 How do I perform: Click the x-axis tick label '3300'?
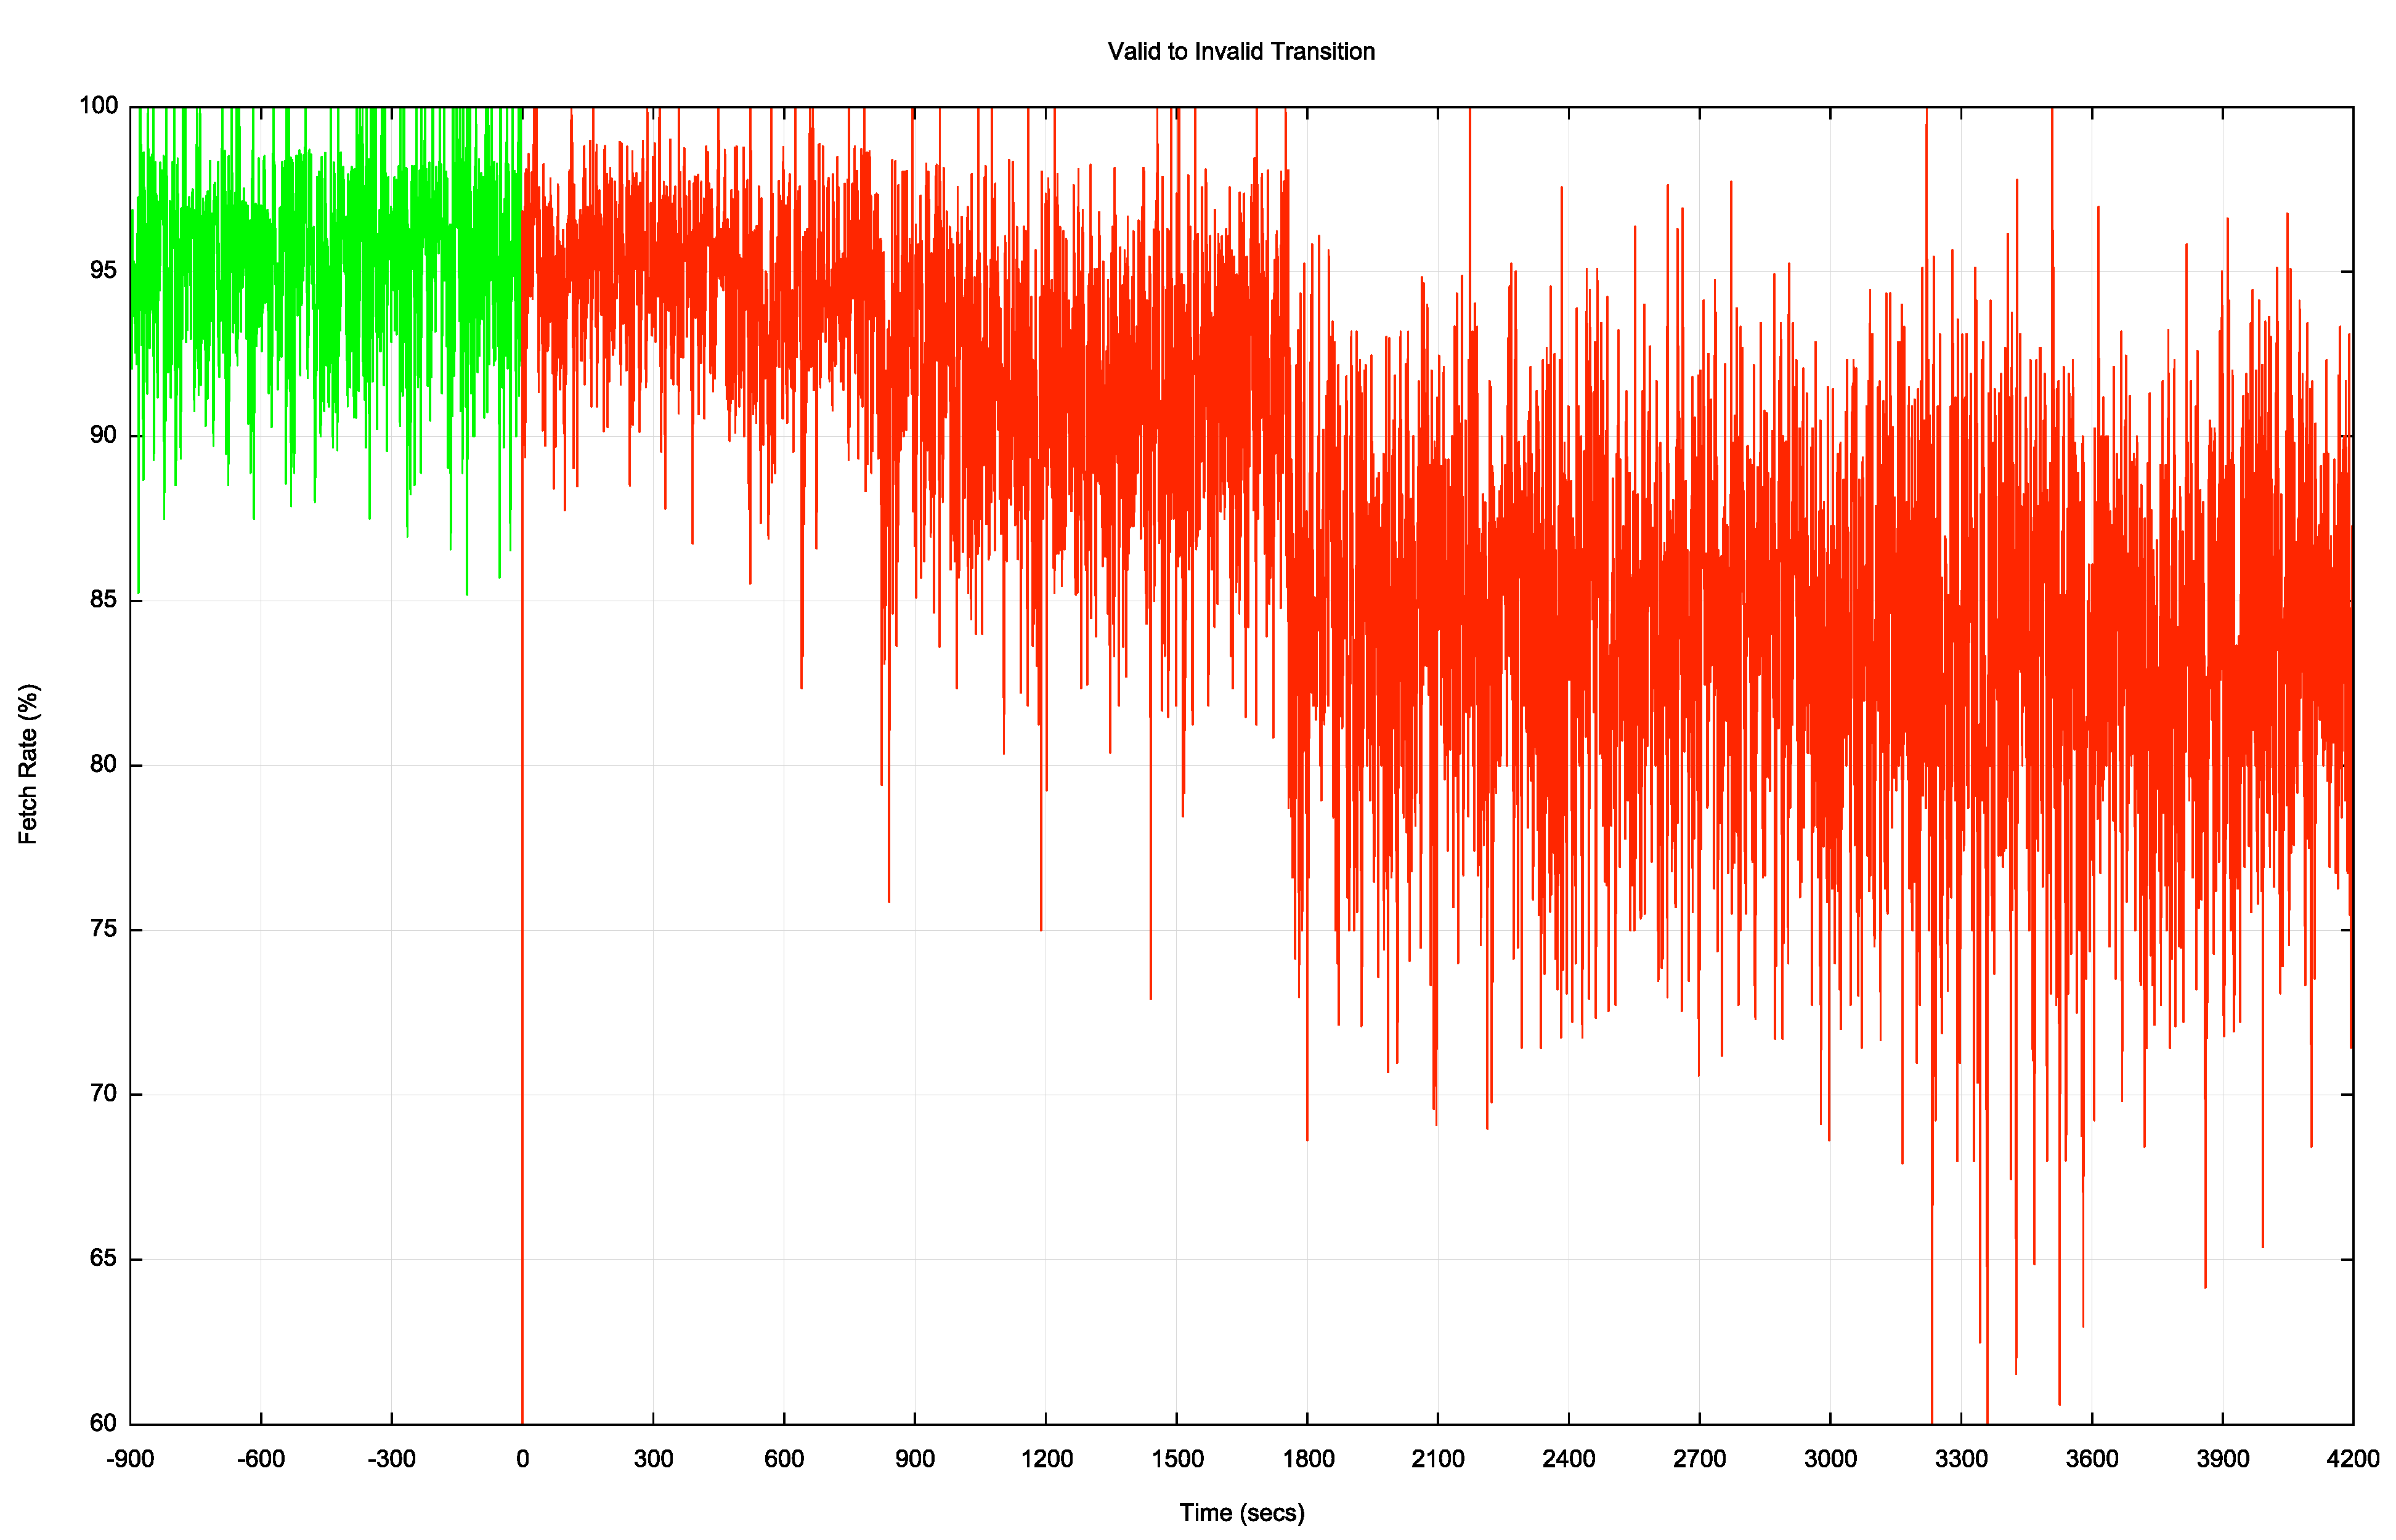[x=1960, y=1459]
